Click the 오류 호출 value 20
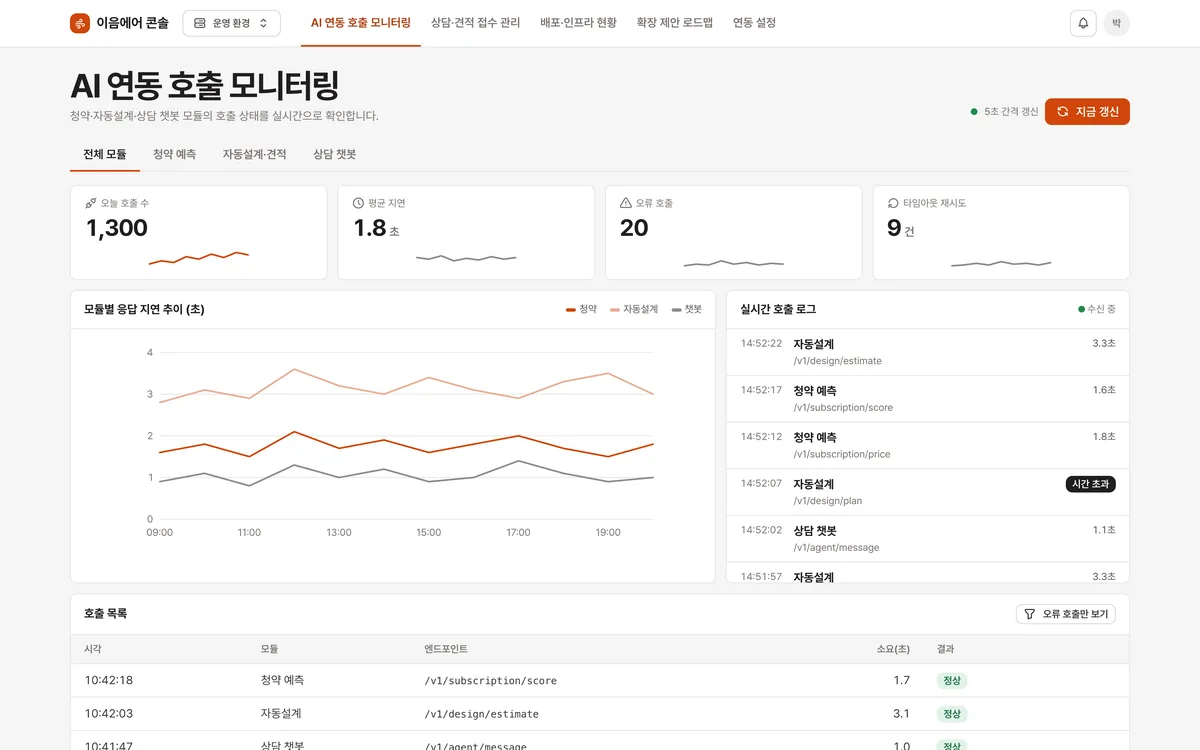Viewport: 1200px width, 750px height. click(634, 228)
